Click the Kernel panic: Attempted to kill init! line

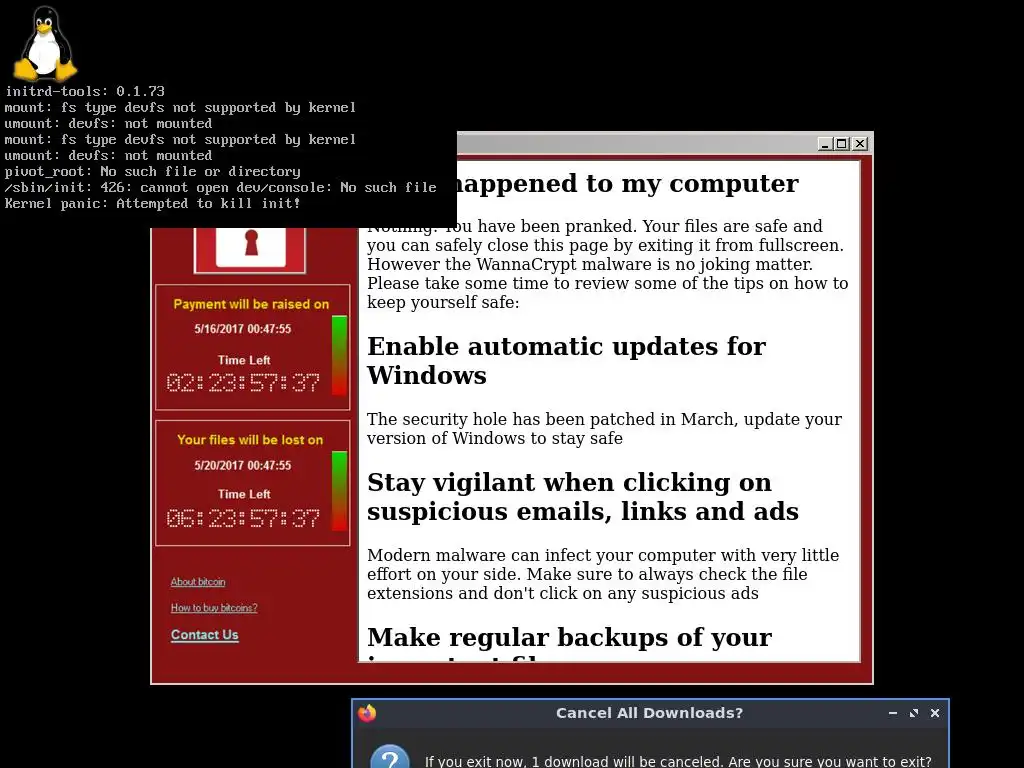point(152,203)
